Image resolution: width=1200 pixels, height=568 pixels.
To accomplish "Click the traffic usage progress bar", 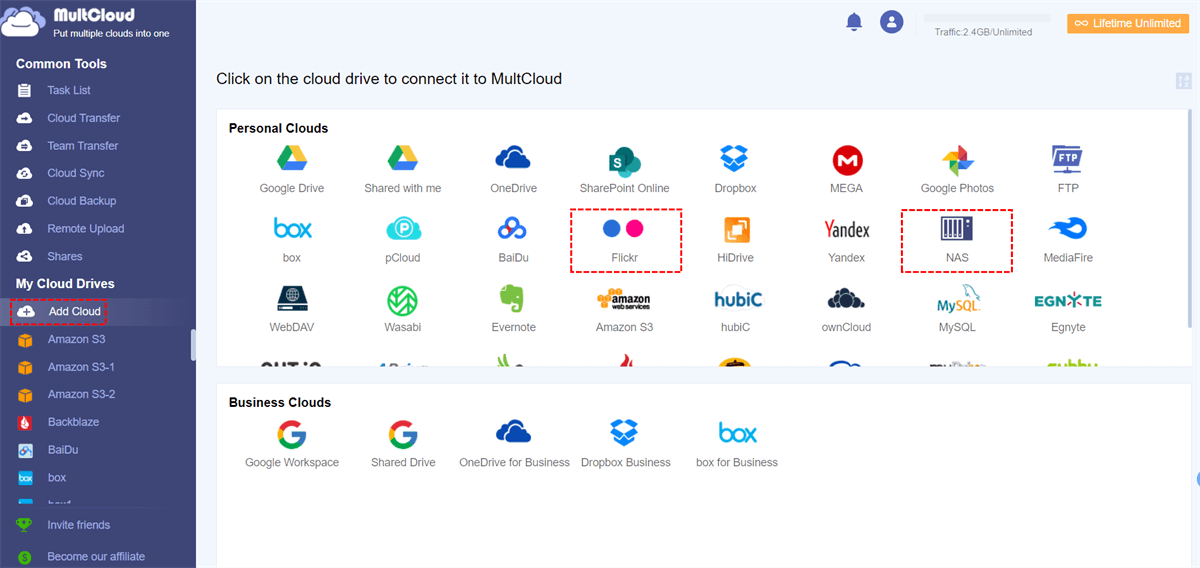I will point(987,18).
